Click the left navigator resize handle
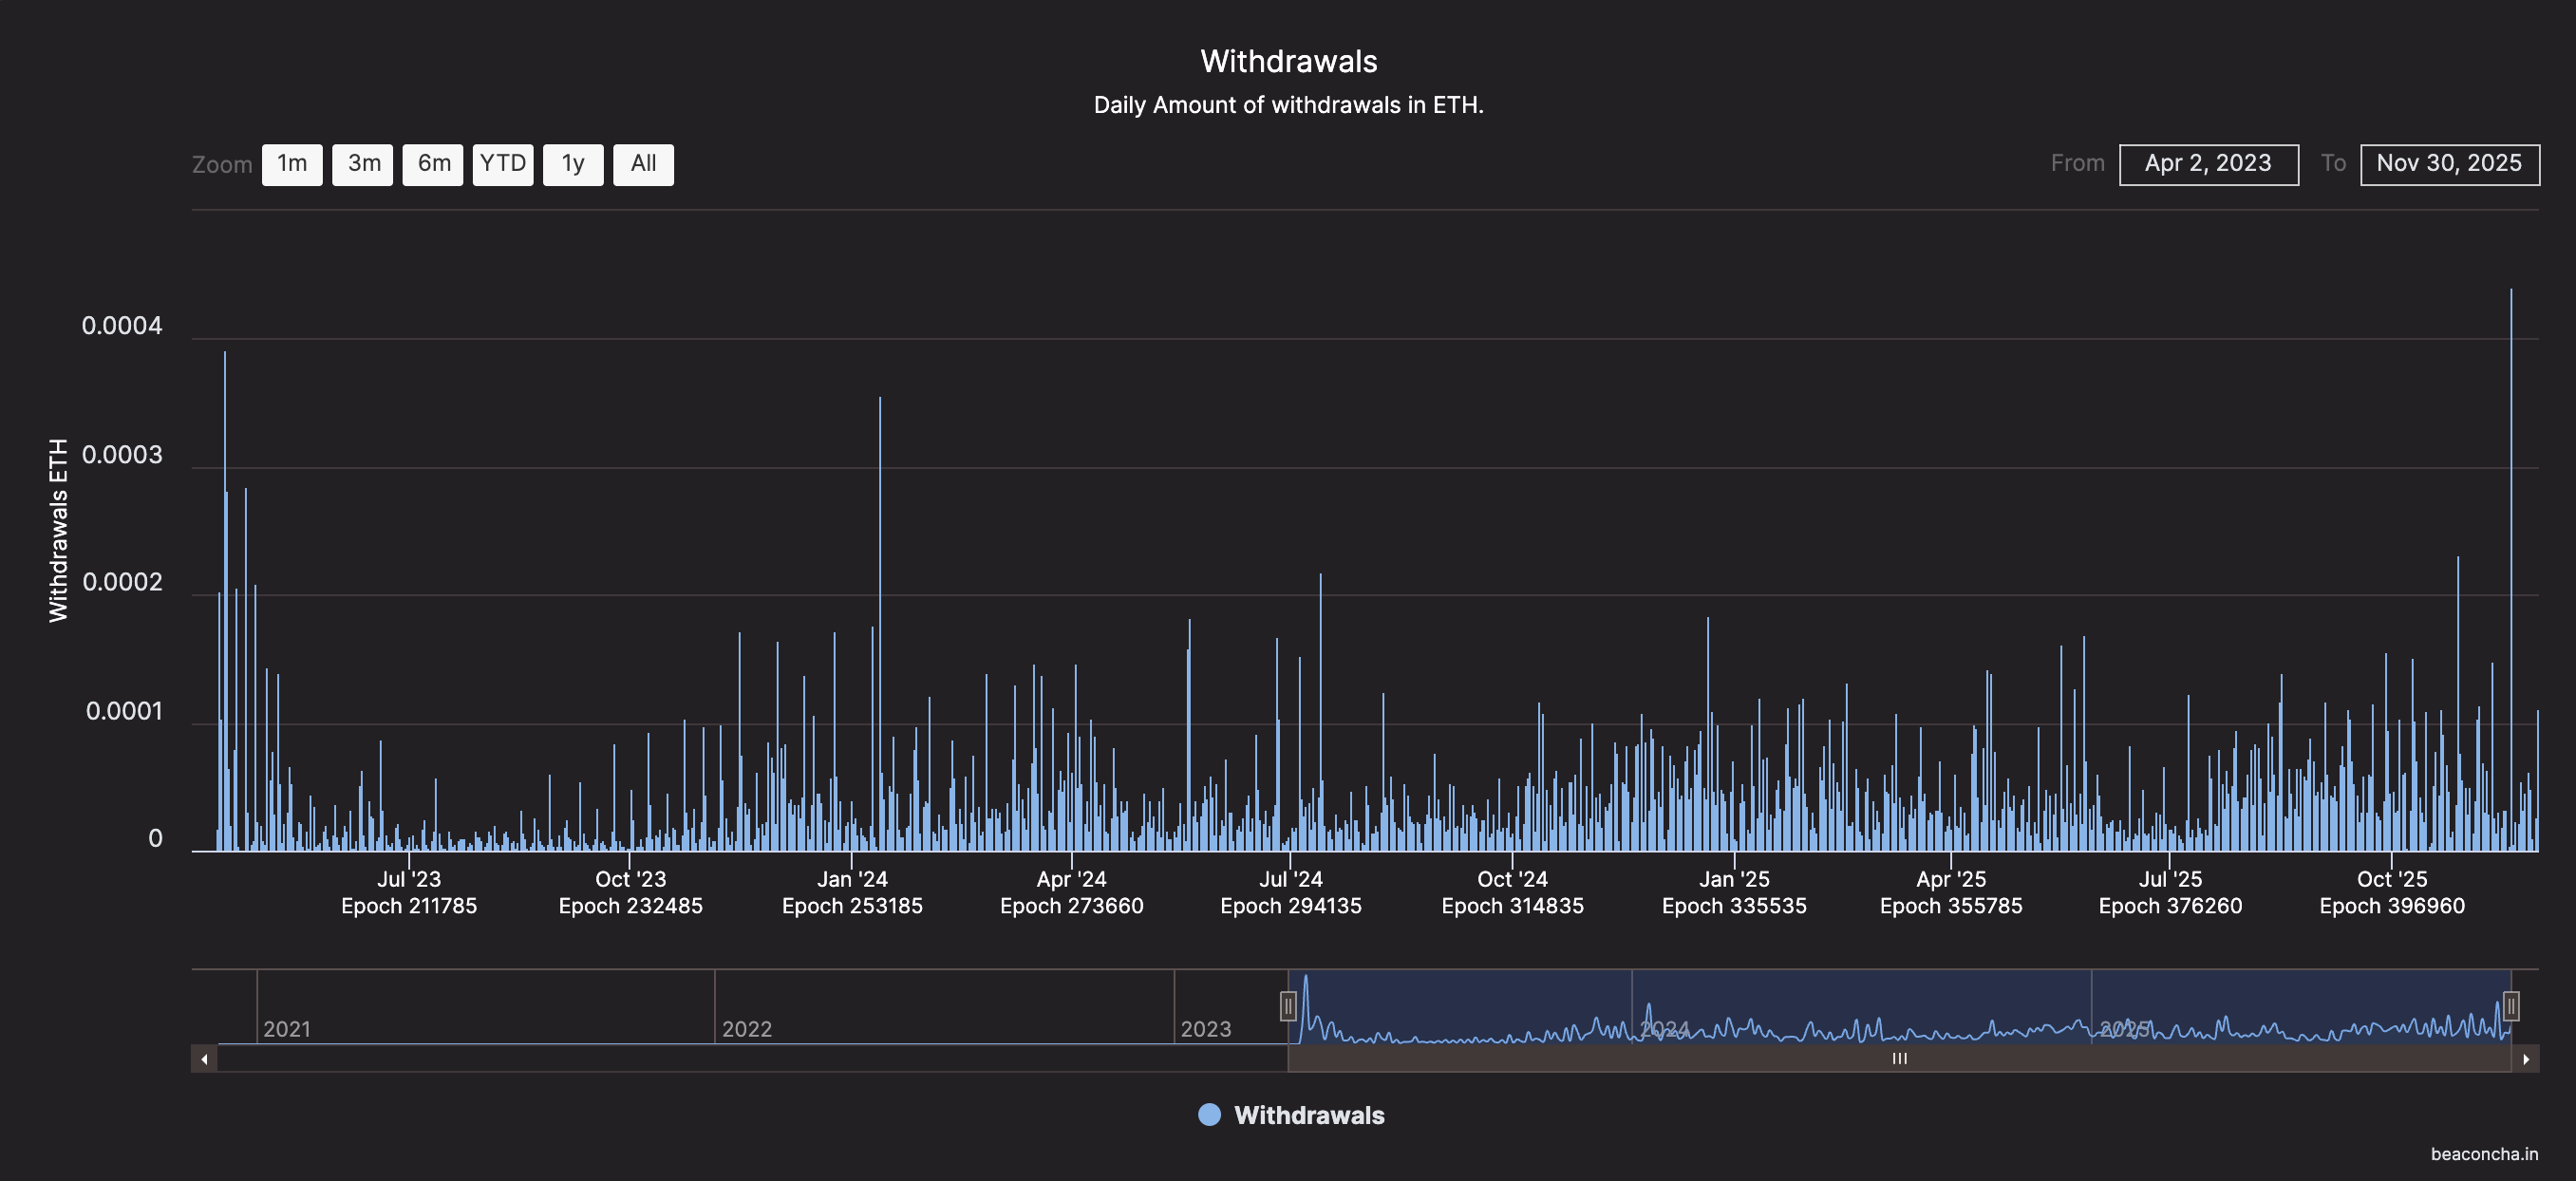Screen dimensions: 2576x1181 coord(1288,1007)
